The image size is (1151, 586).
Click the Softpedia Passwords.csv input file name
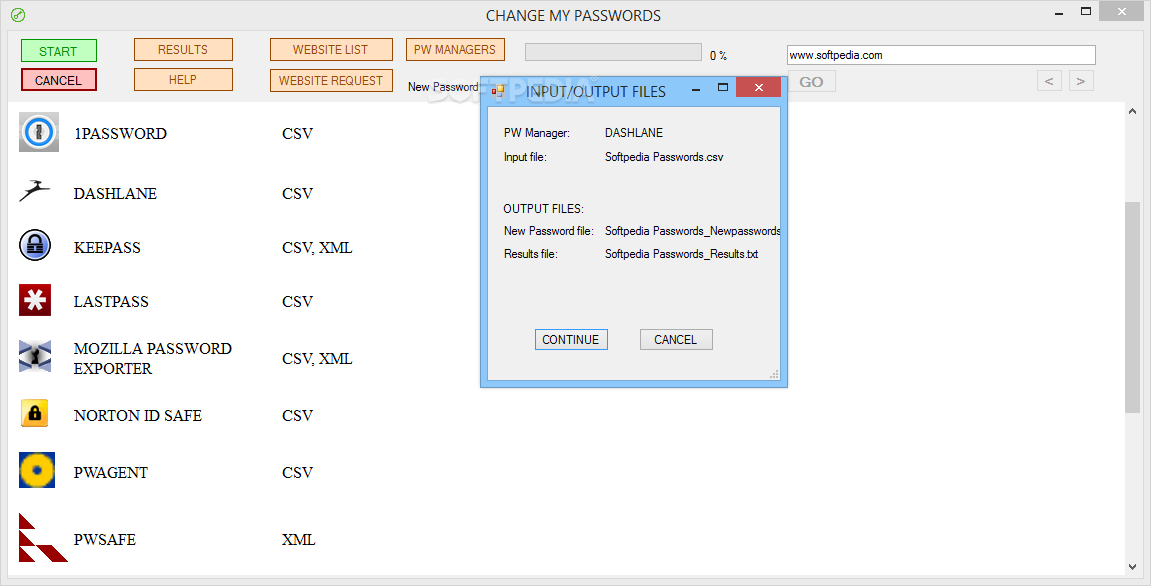point(664,156)
